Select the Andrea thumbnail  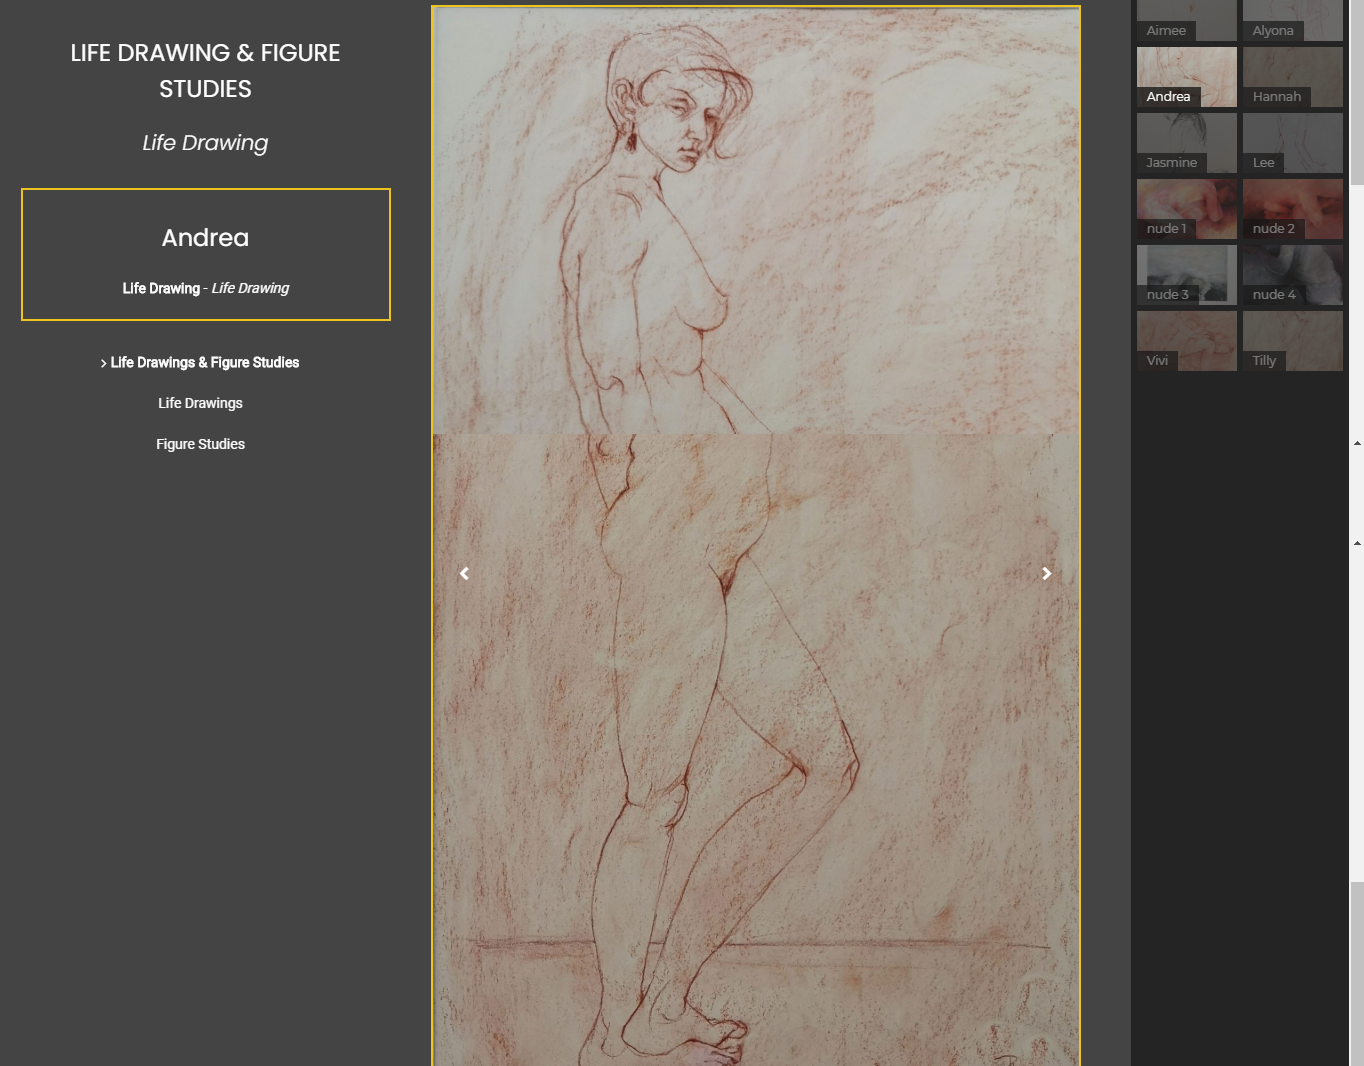click(1187, 77)
